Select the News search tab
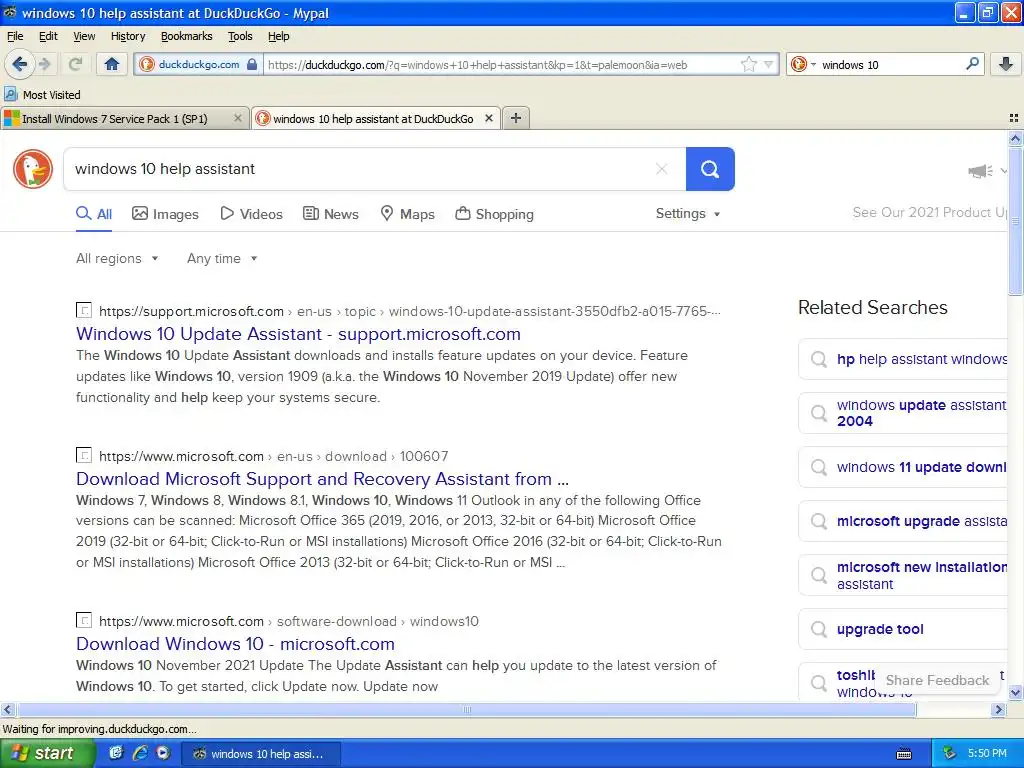Screen dimensions: 1024x768 [330, 214]
